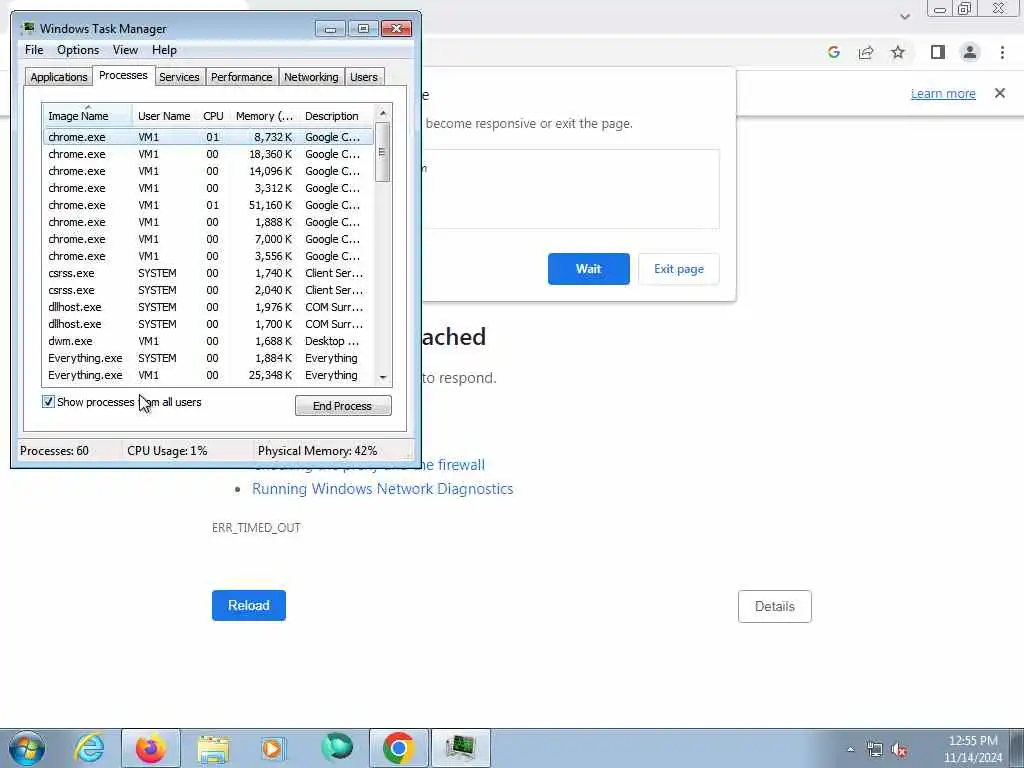The width and height of the screenshot is (1024, 768).
Task: Click the Show desktop strip by clock
Action: [x=1017, y=748]
